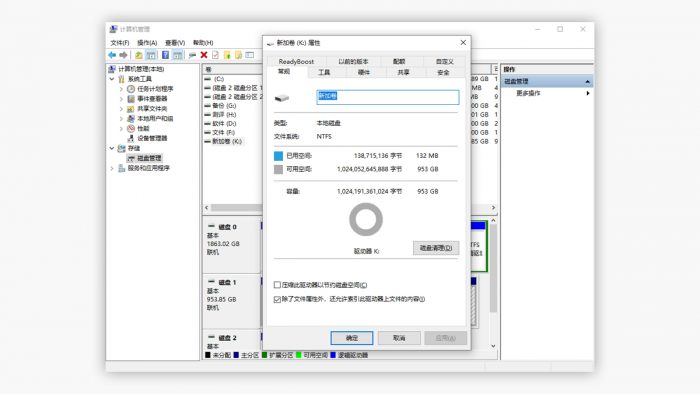Viewport: 700px width, 394px height.
Task: Click the drive usage donut chart
Action: click(x=366, y=220)
